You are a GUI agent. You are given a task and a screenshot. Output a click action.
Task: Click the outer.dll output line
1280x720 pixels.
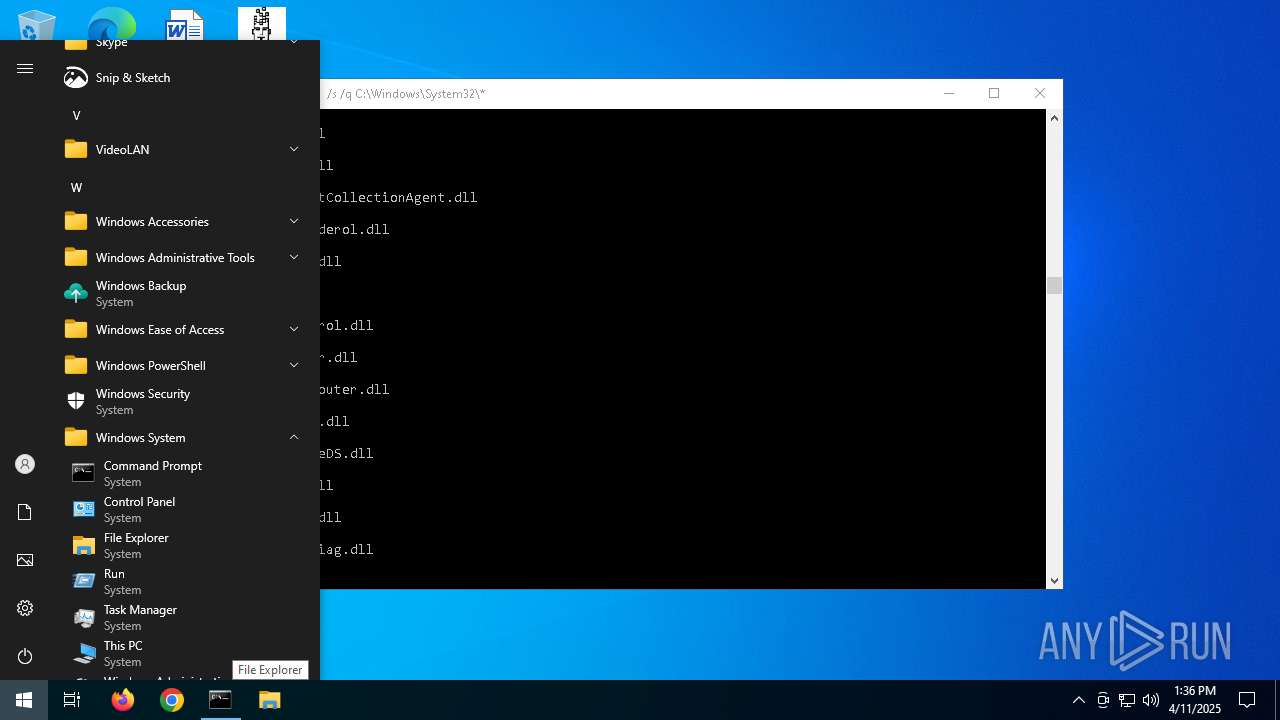tap(354, 389)
